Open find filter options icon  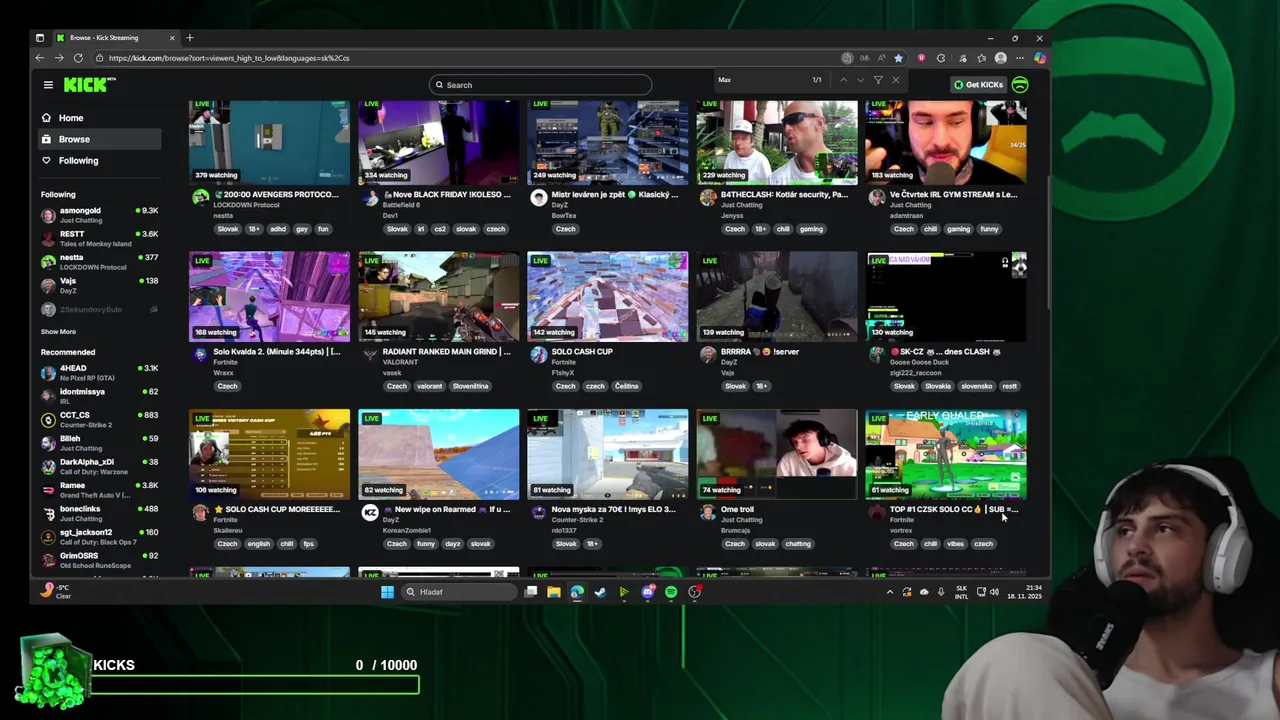(x=878, y=80)
